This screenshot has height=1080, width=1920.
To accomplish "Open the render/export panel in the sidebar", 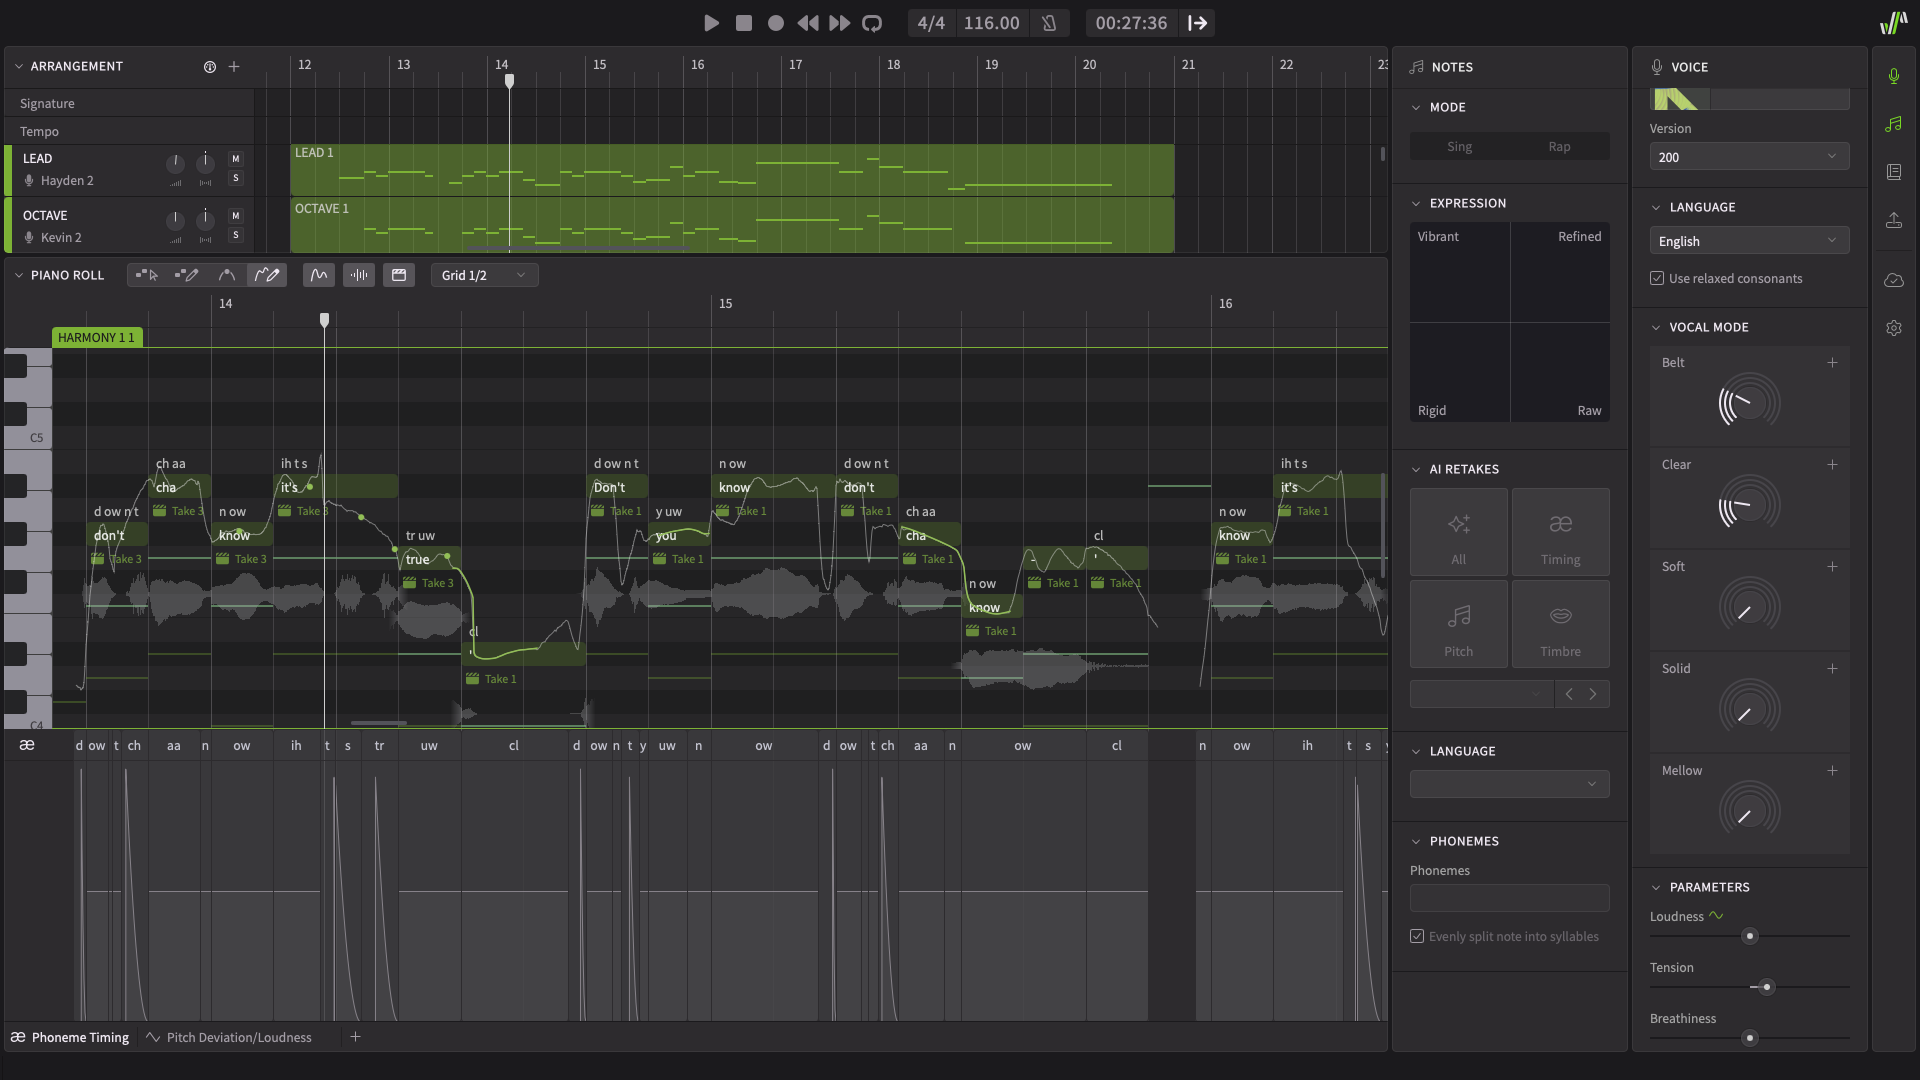I will (x=1893, y=219).
